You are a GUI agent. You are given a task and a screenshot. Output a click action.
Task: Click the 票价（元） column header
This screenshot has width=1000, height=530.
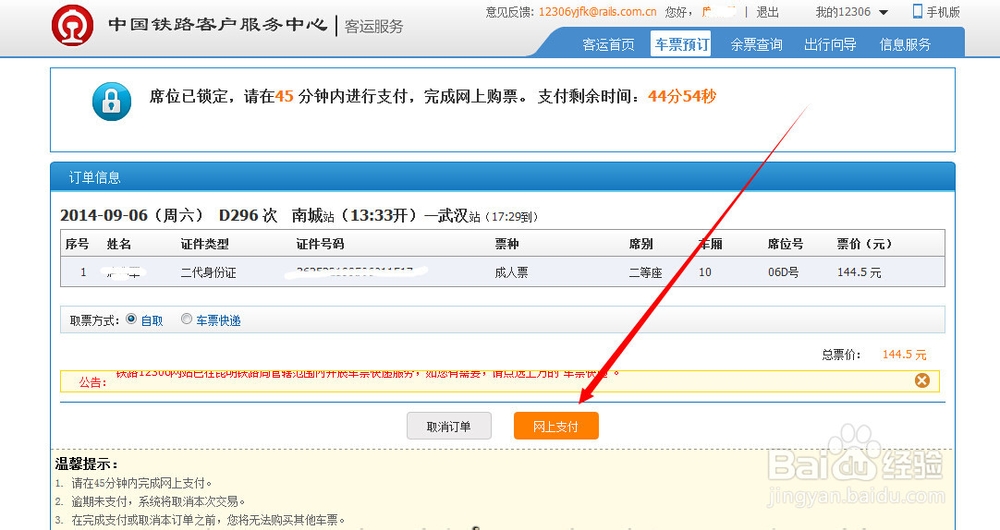pyautogui.click(x=864, y=244)
